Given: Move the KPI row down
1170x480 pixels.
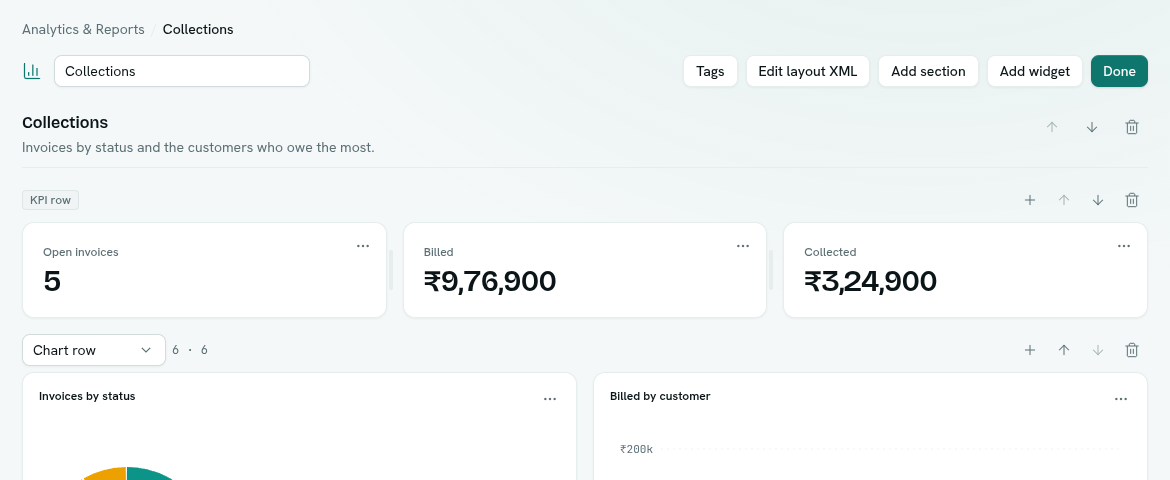Looking at the screenshot, I should (1098, 200).
